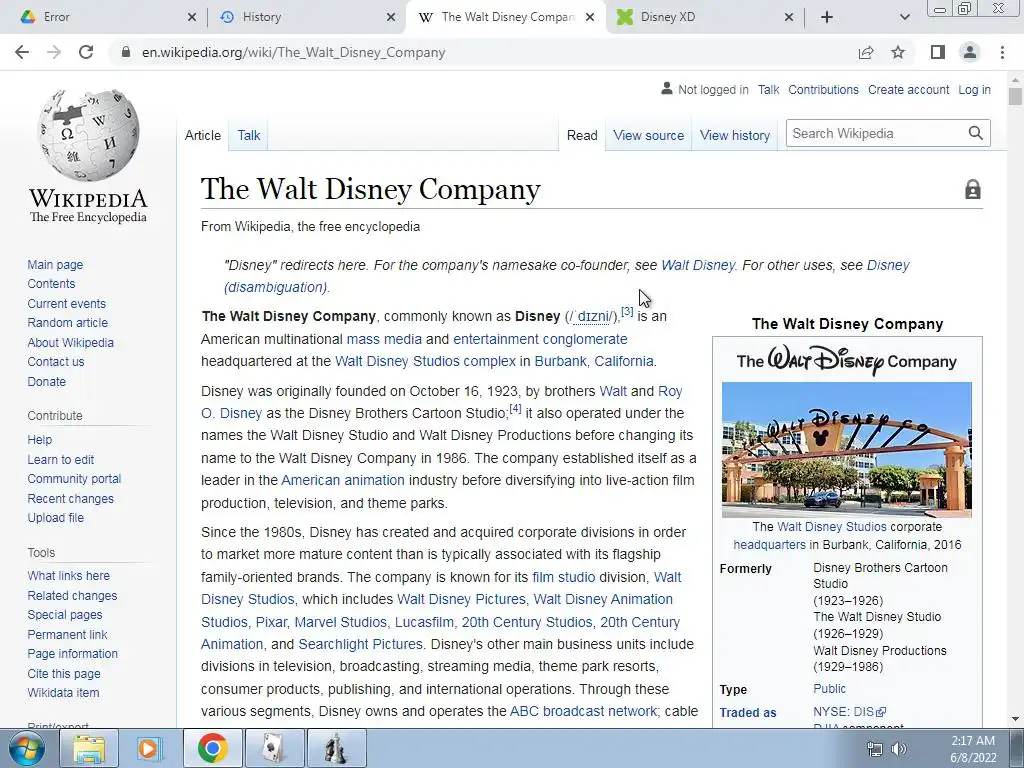This screenshot has height=768, width=1024.
Task: Reload the current page
Action: (x=86, y=52)
